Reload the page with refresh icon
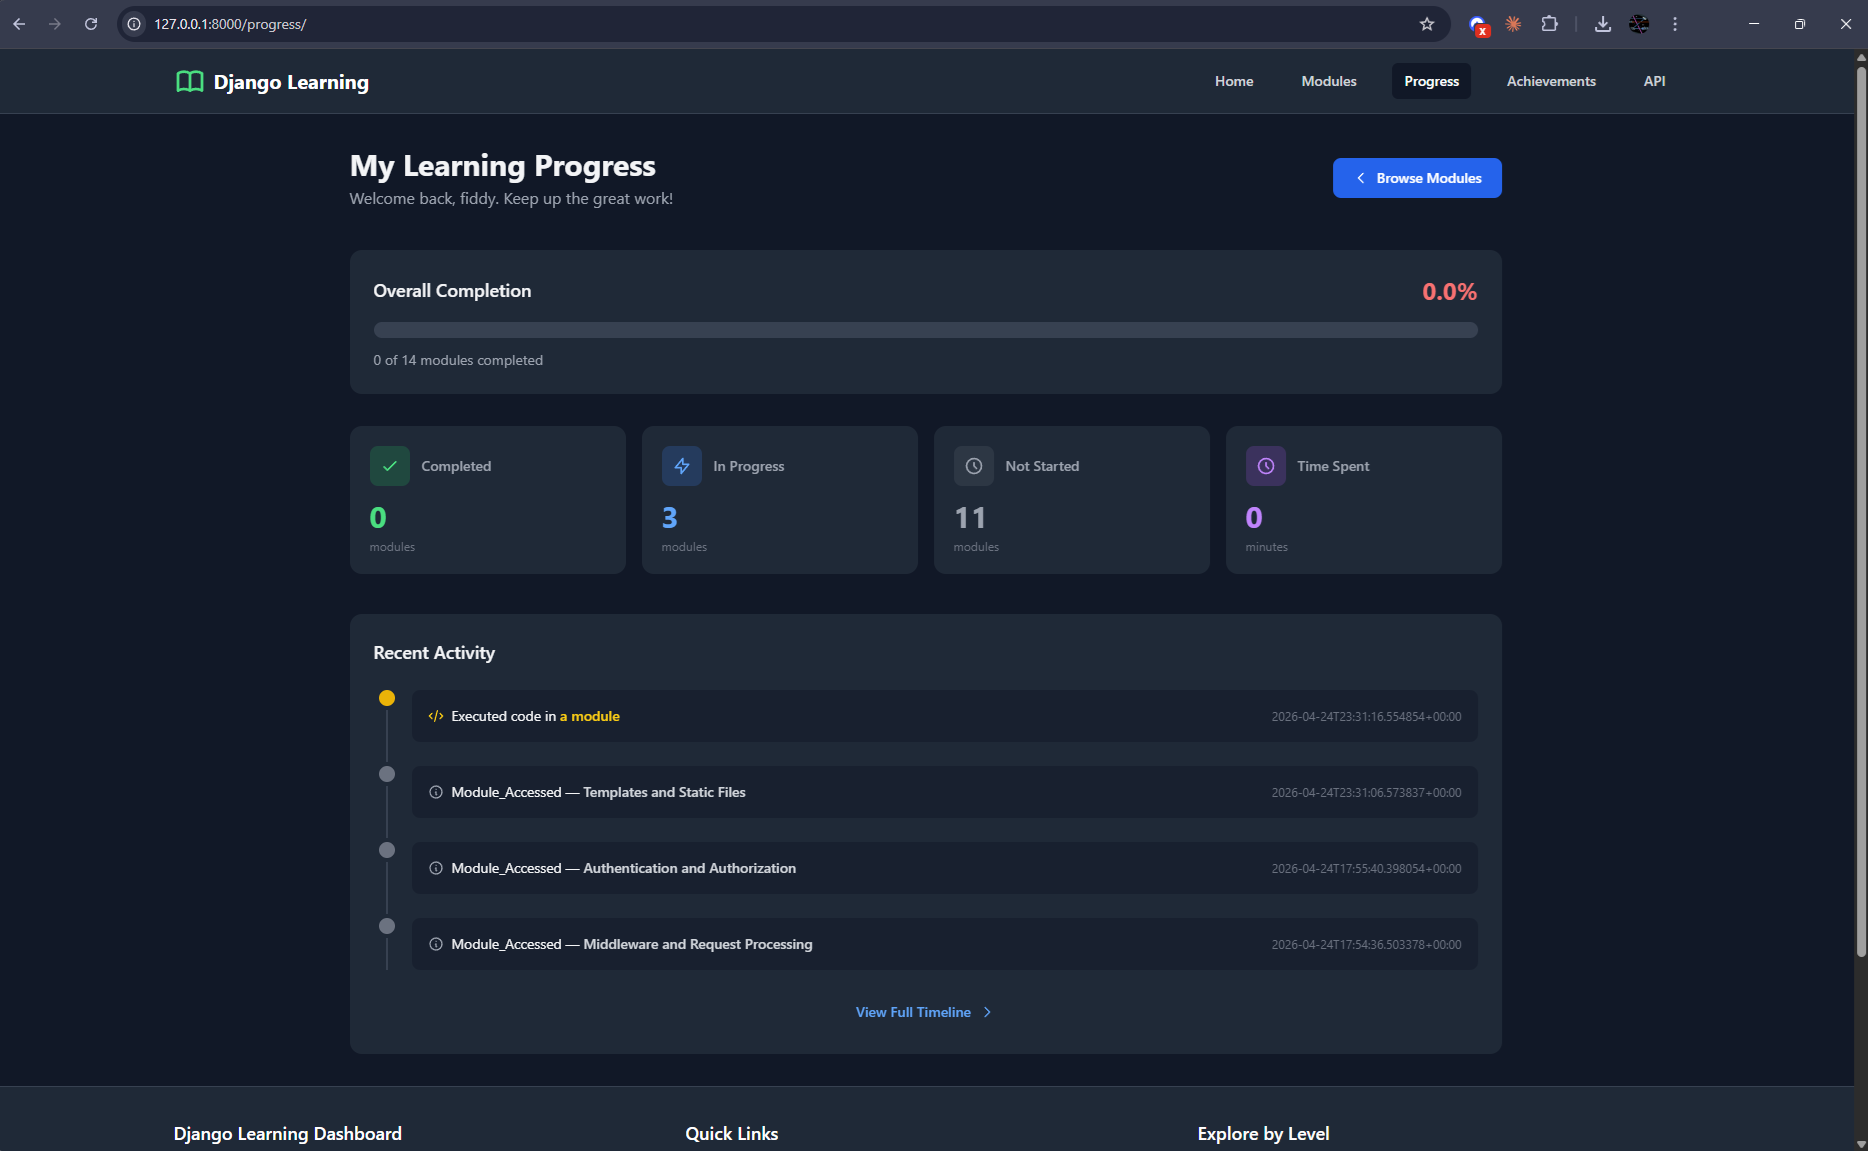Viewport: 1868px width, 1151px height. tap(91, 24)
